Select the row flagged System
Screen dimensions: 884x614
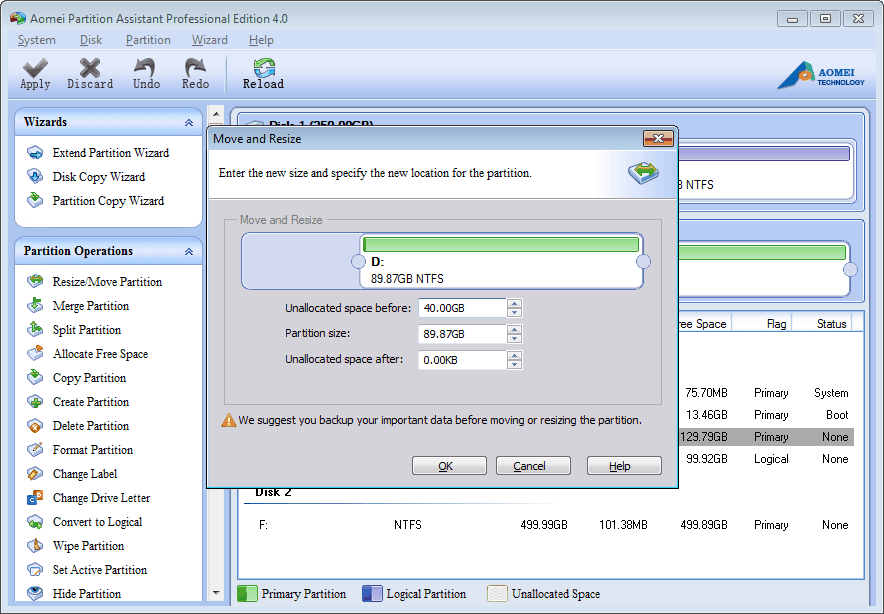pos(765,393)
